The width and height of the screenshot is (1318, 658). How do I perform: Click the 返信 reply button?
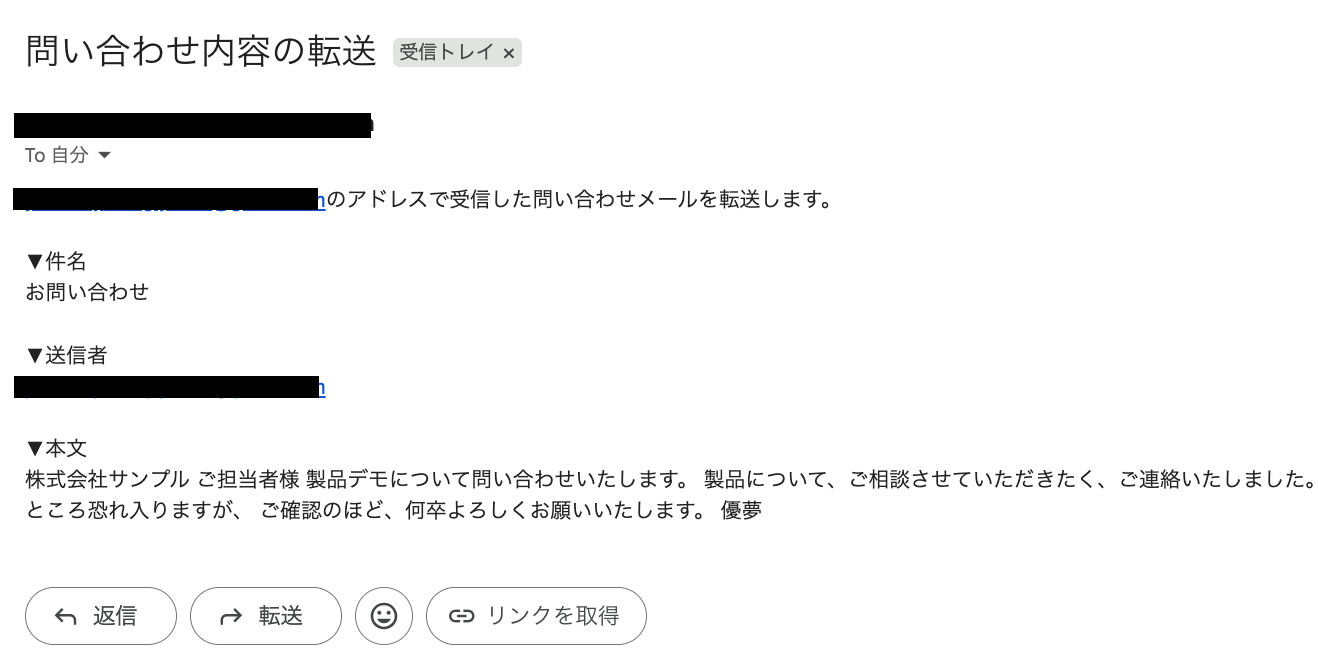click(x=100, y=616)
